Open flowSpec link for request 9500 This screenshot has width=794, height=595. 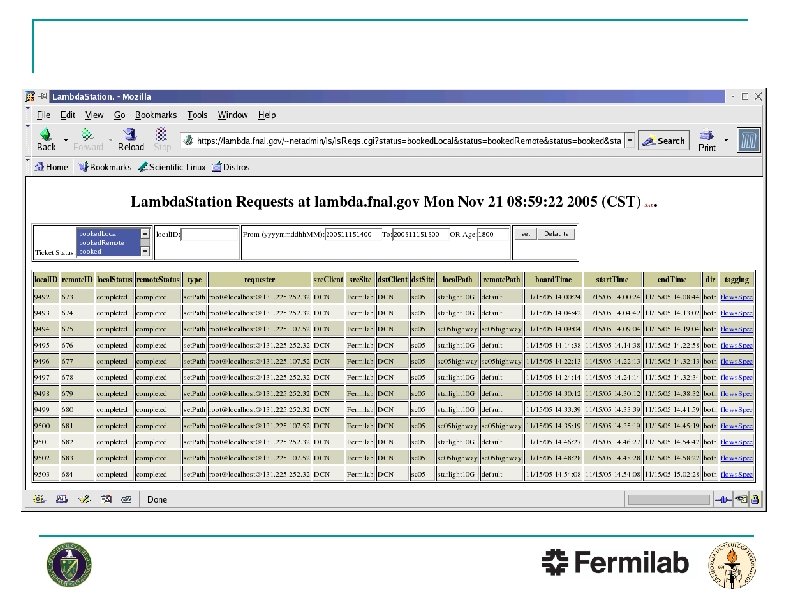click(736, 426)
